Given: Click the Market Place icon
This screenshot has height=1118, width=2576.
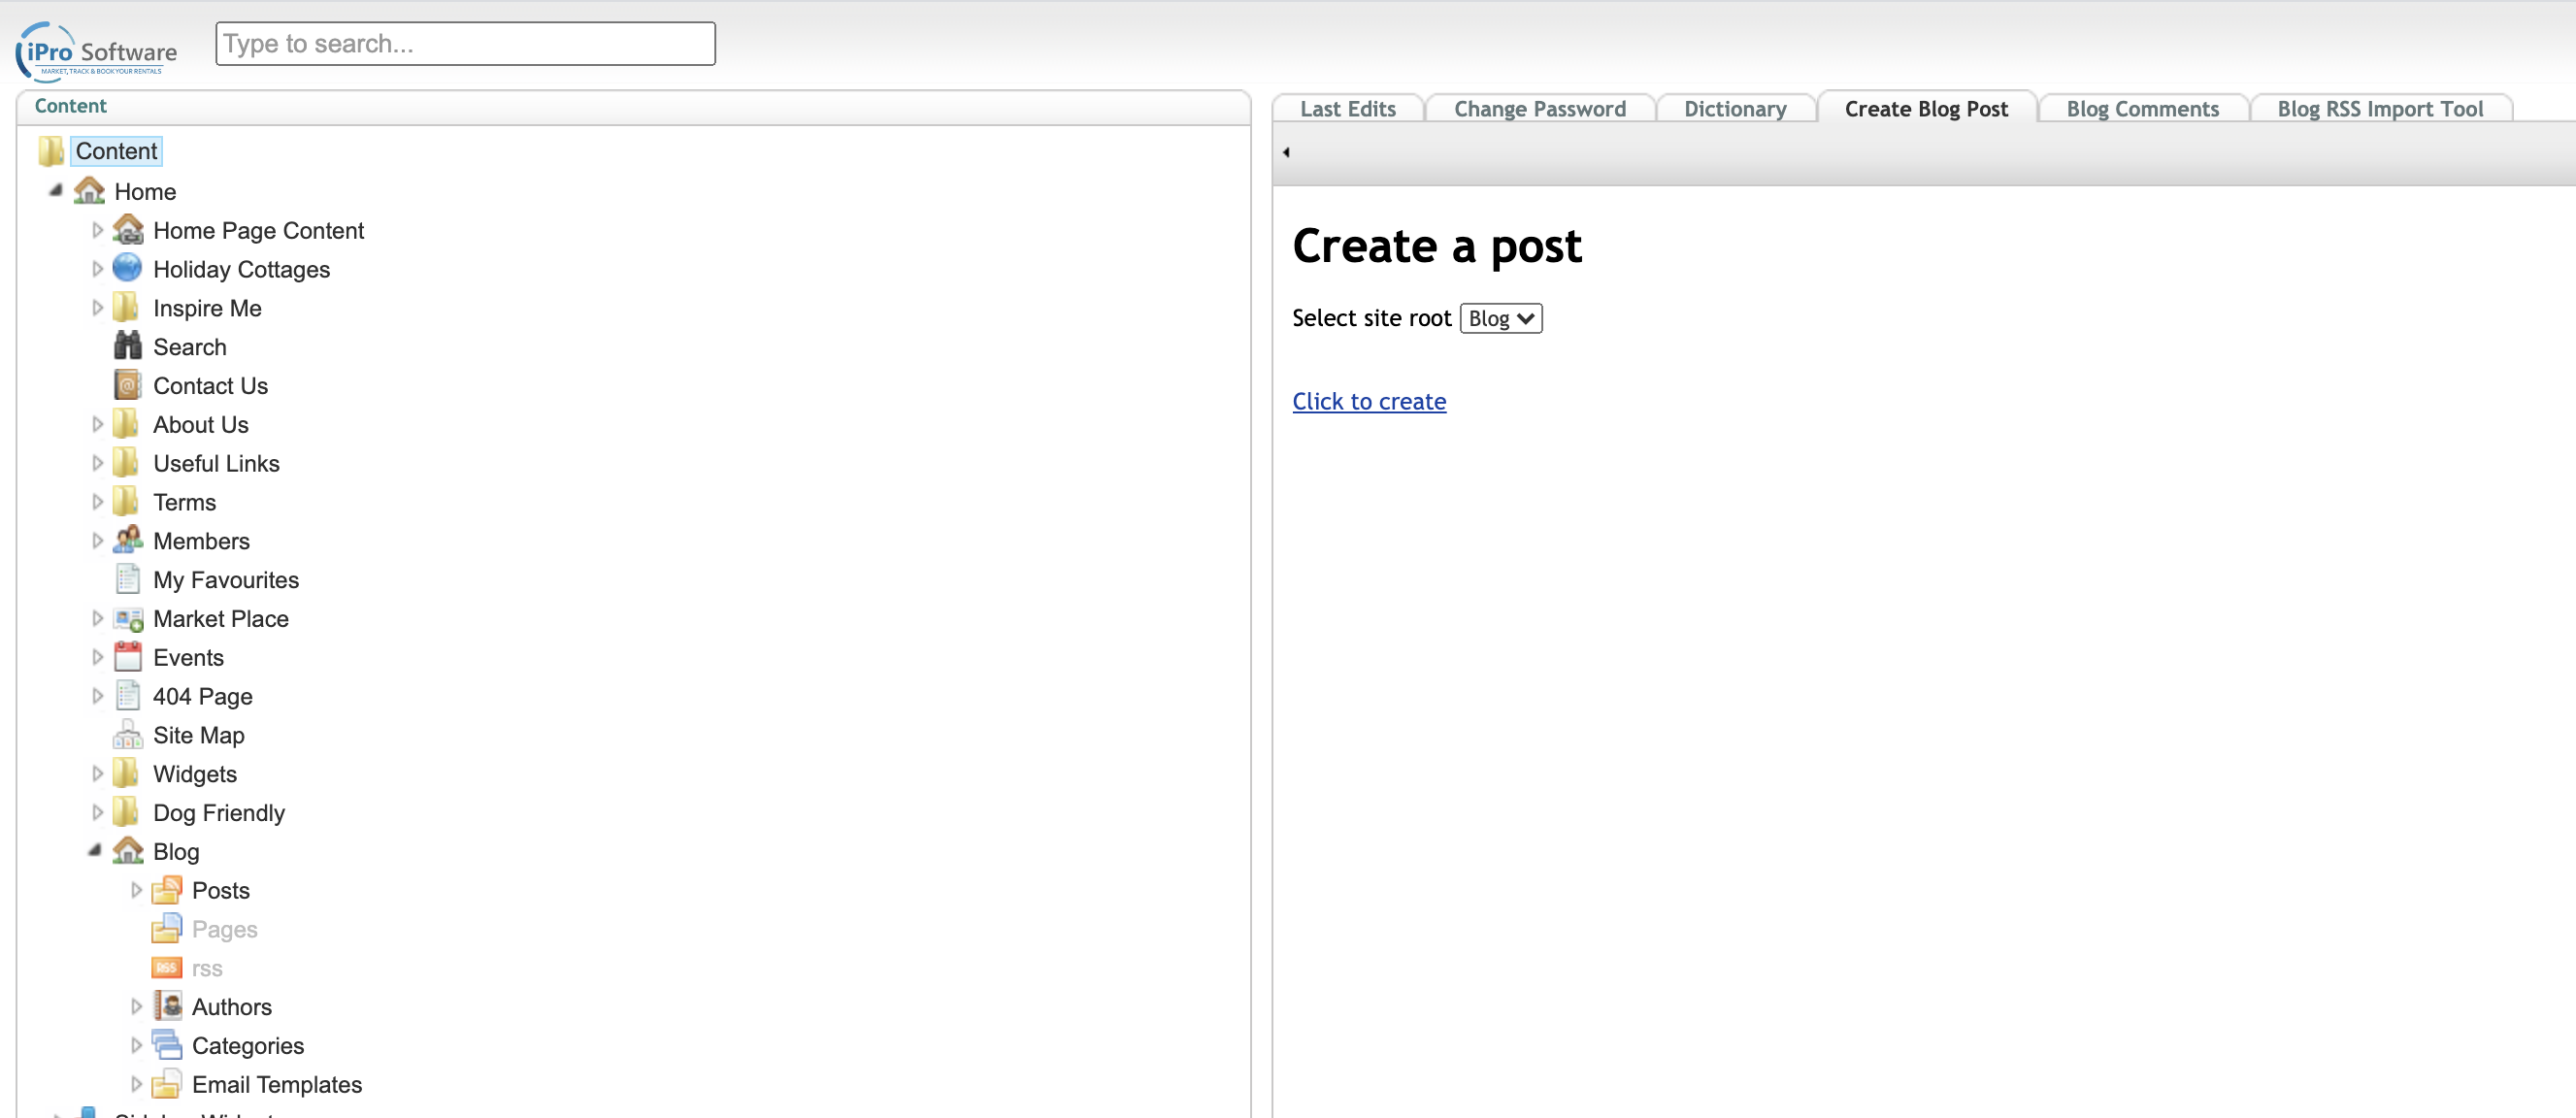Looking at the screenshot, I should pyautogui.click(x=127, y=619).
